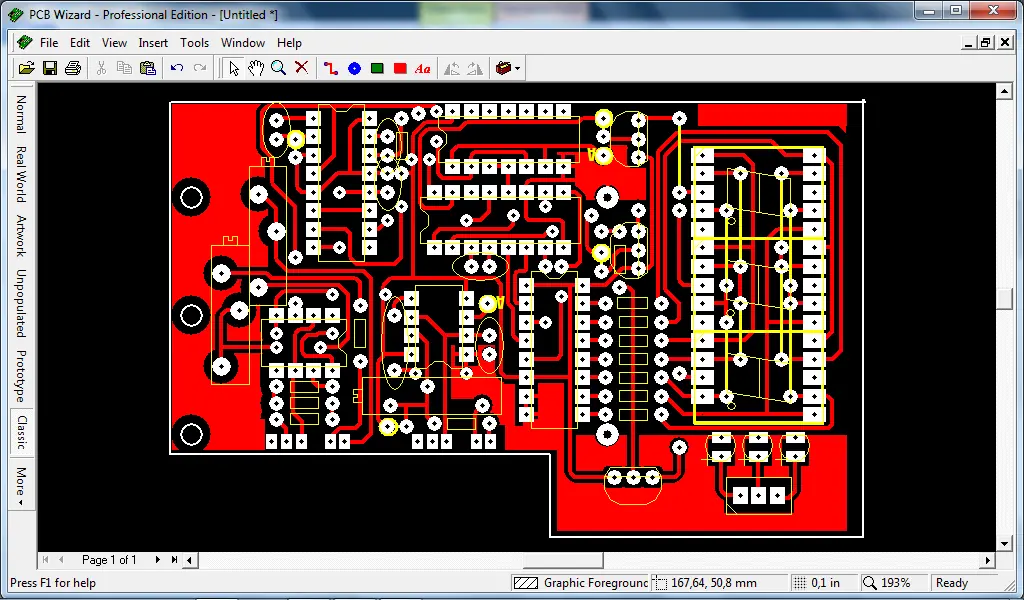Print the layout using the printer icon
The height and width of the screenshot is (600, 1024).
[73, 68]
